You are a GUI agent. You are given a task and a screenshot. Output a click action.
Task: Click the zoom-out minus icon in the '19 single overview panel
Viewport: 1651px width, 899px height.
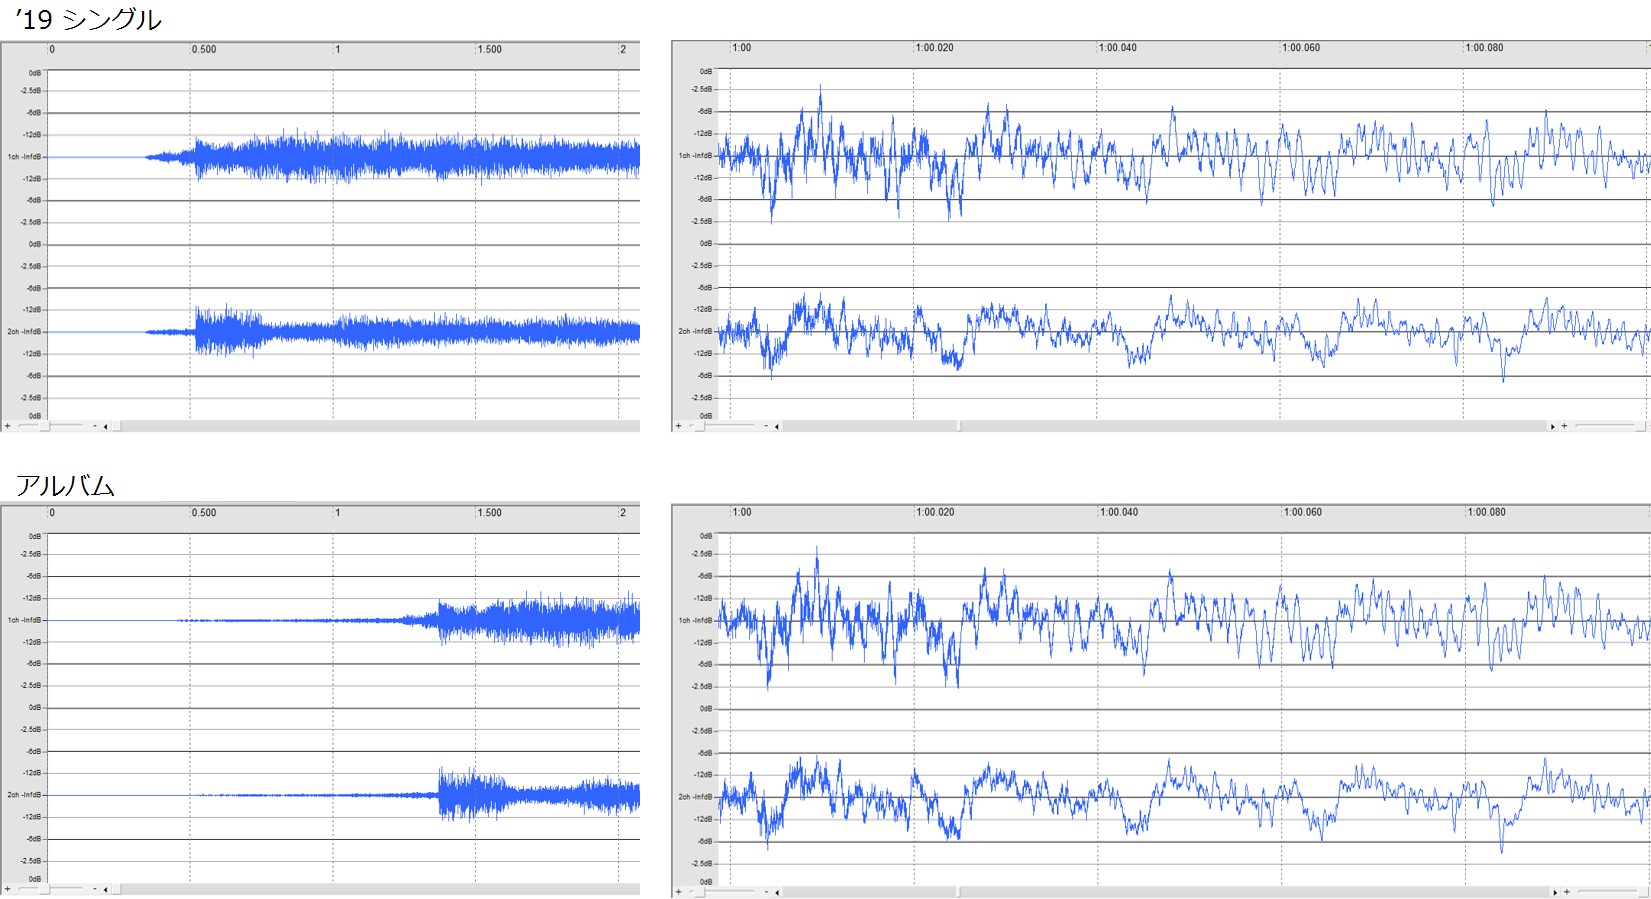[x=95, y=426]
